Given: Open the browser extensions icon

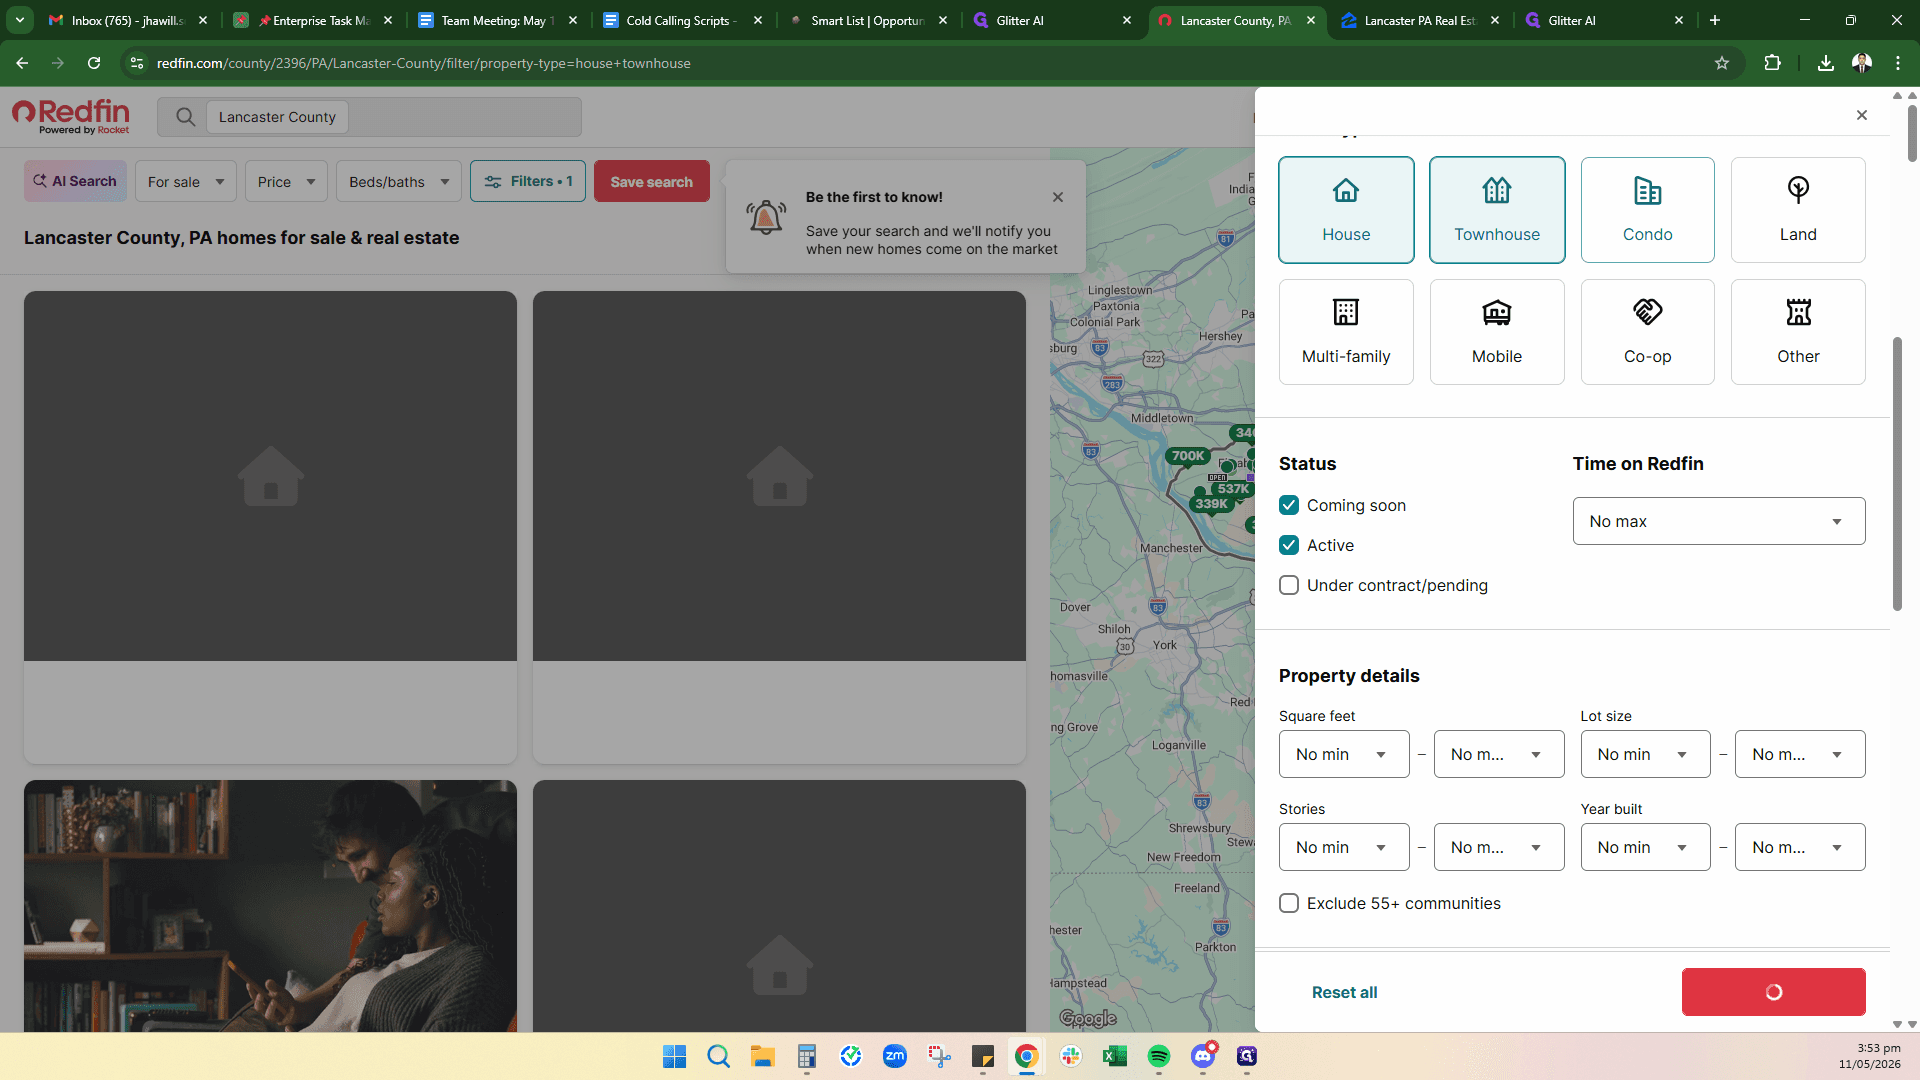Looking at the screenshot, I should (x=1772, y=63).
